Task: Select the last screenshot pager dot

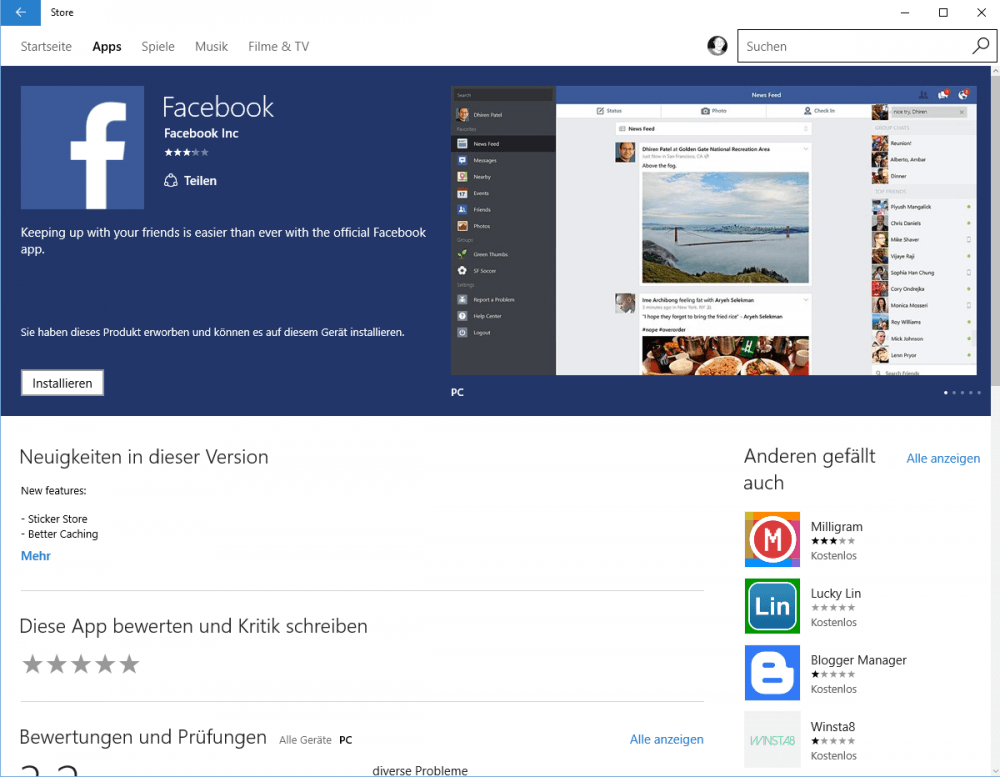Action: click(979, 392)
